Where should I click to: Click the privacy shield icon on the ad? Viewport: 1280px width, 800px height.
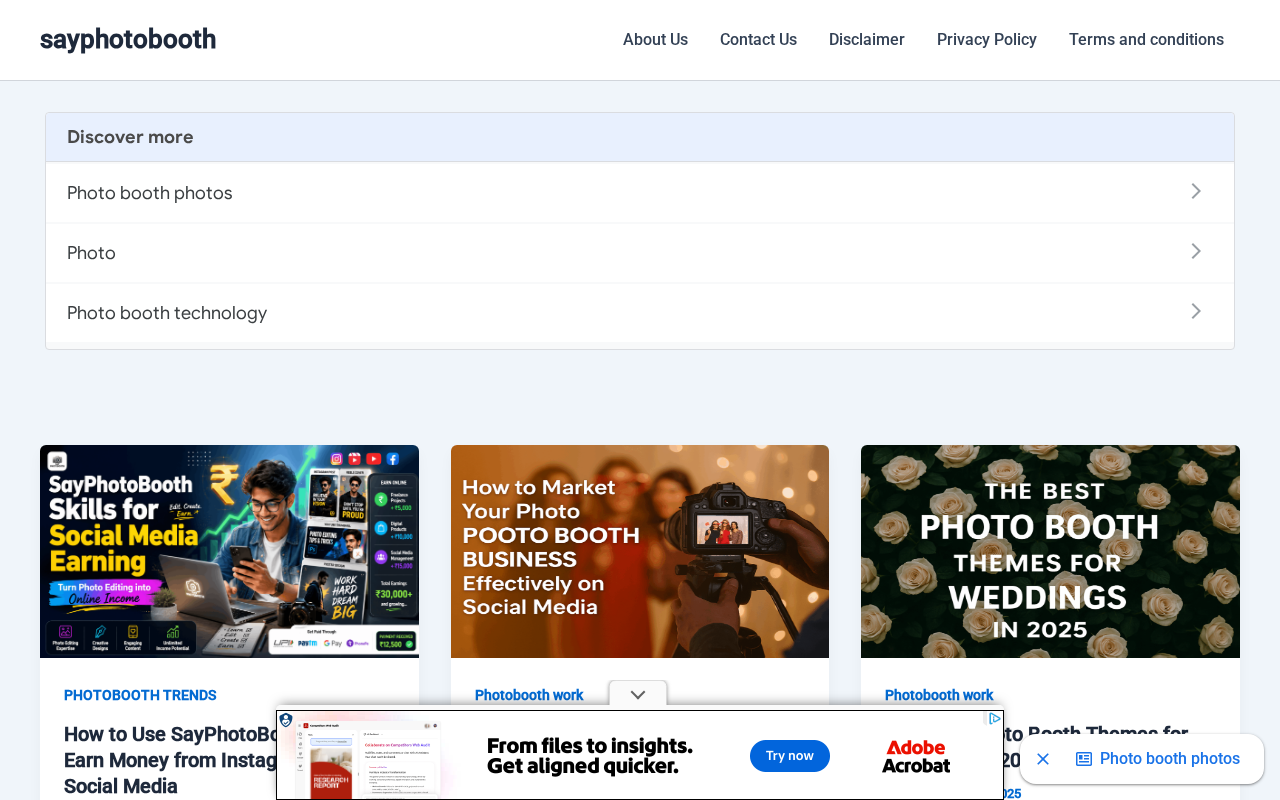[286, 720]
